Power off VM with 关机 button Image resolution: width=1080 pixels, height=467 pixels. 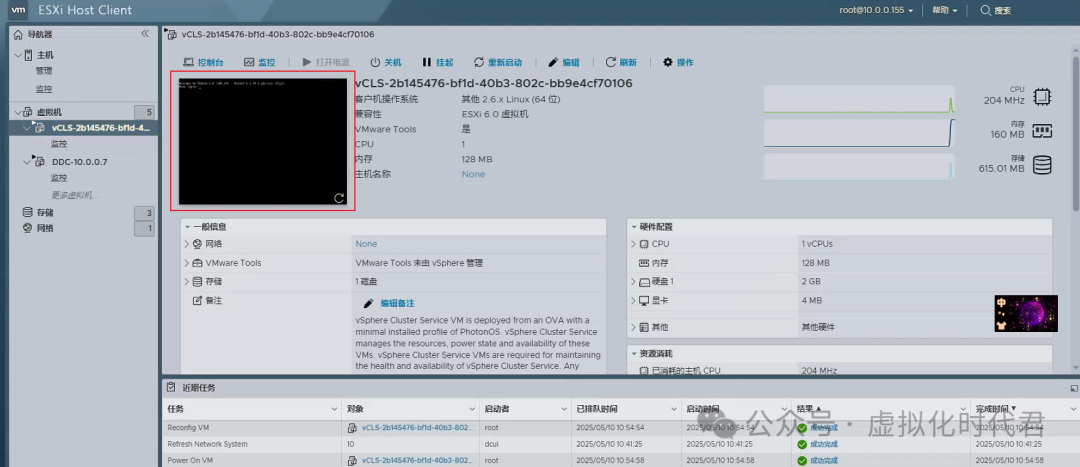point(385,62)
